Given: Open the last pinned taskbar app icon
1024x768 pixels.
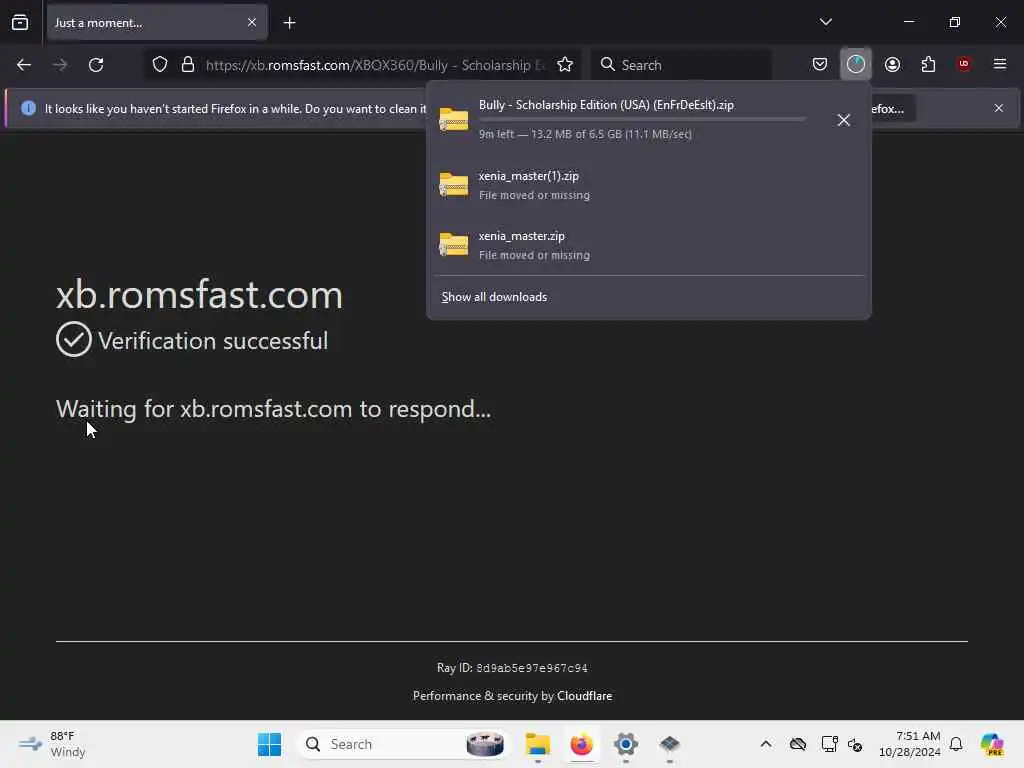Looking at the screenshot, I should pyautogui.click(x=669, y=744).
